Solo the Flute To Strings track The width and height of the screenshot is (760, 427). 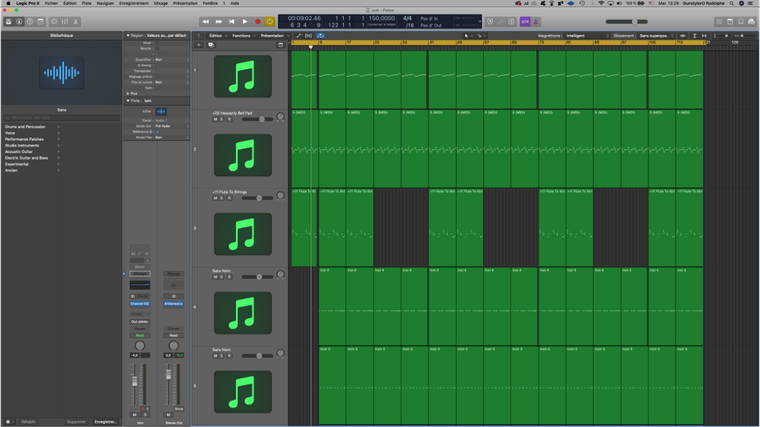click(x=221, y=198)
